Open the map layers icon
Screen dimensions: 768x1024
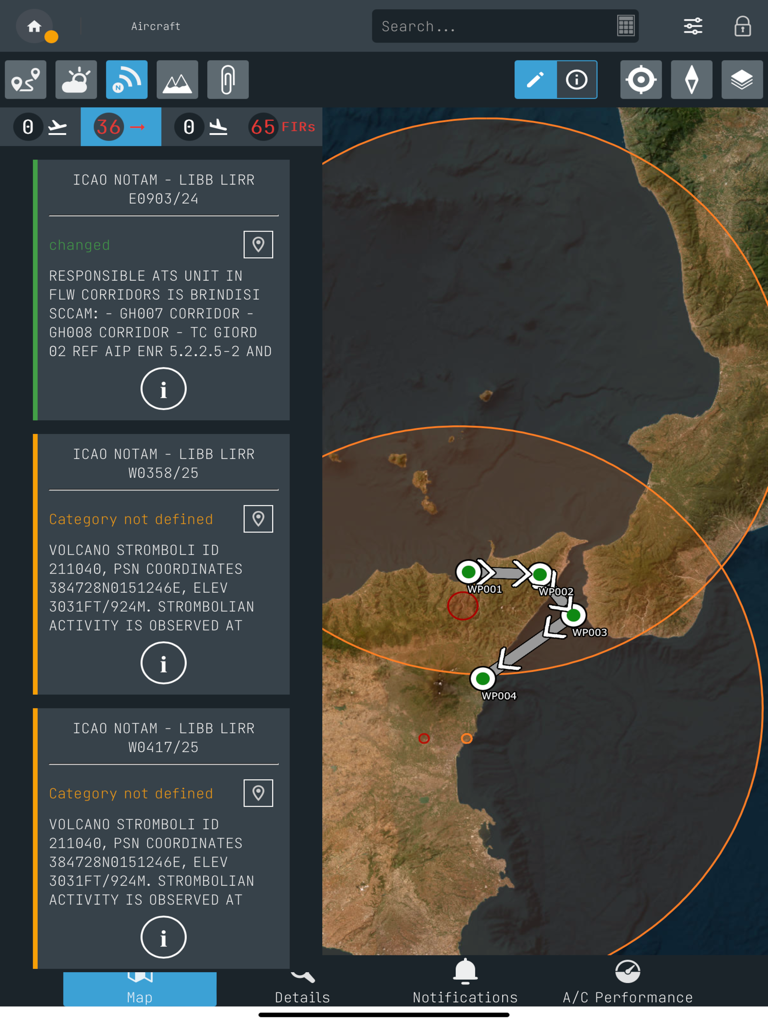click(x=742, y=80)
